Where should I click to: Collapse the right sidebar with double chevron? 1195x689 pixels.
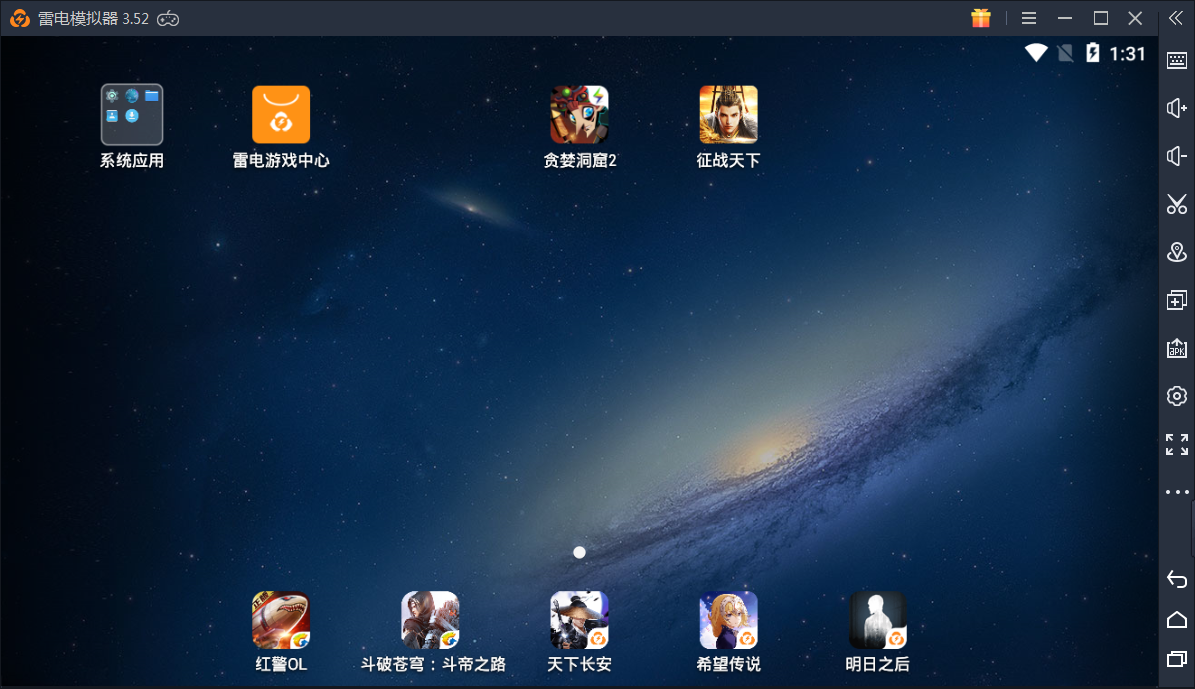(x=1176, y=18)
